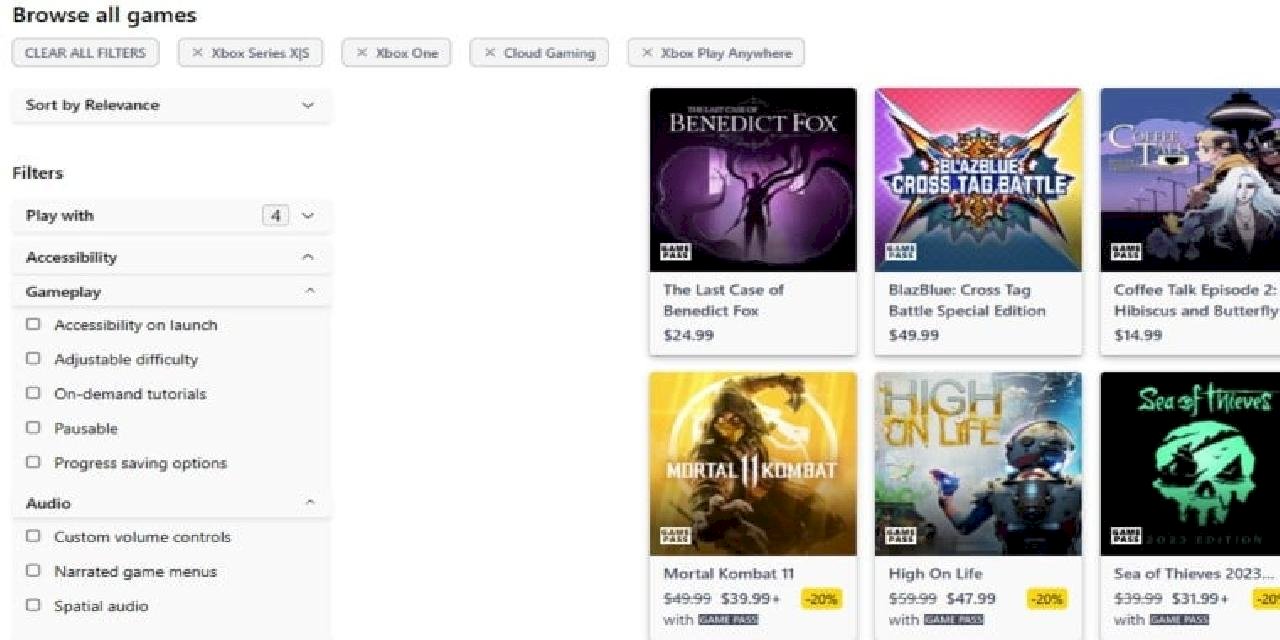Open the Sort by Relevance dropdown
Screen dimensions: 1280x640
tap(170, 105)
